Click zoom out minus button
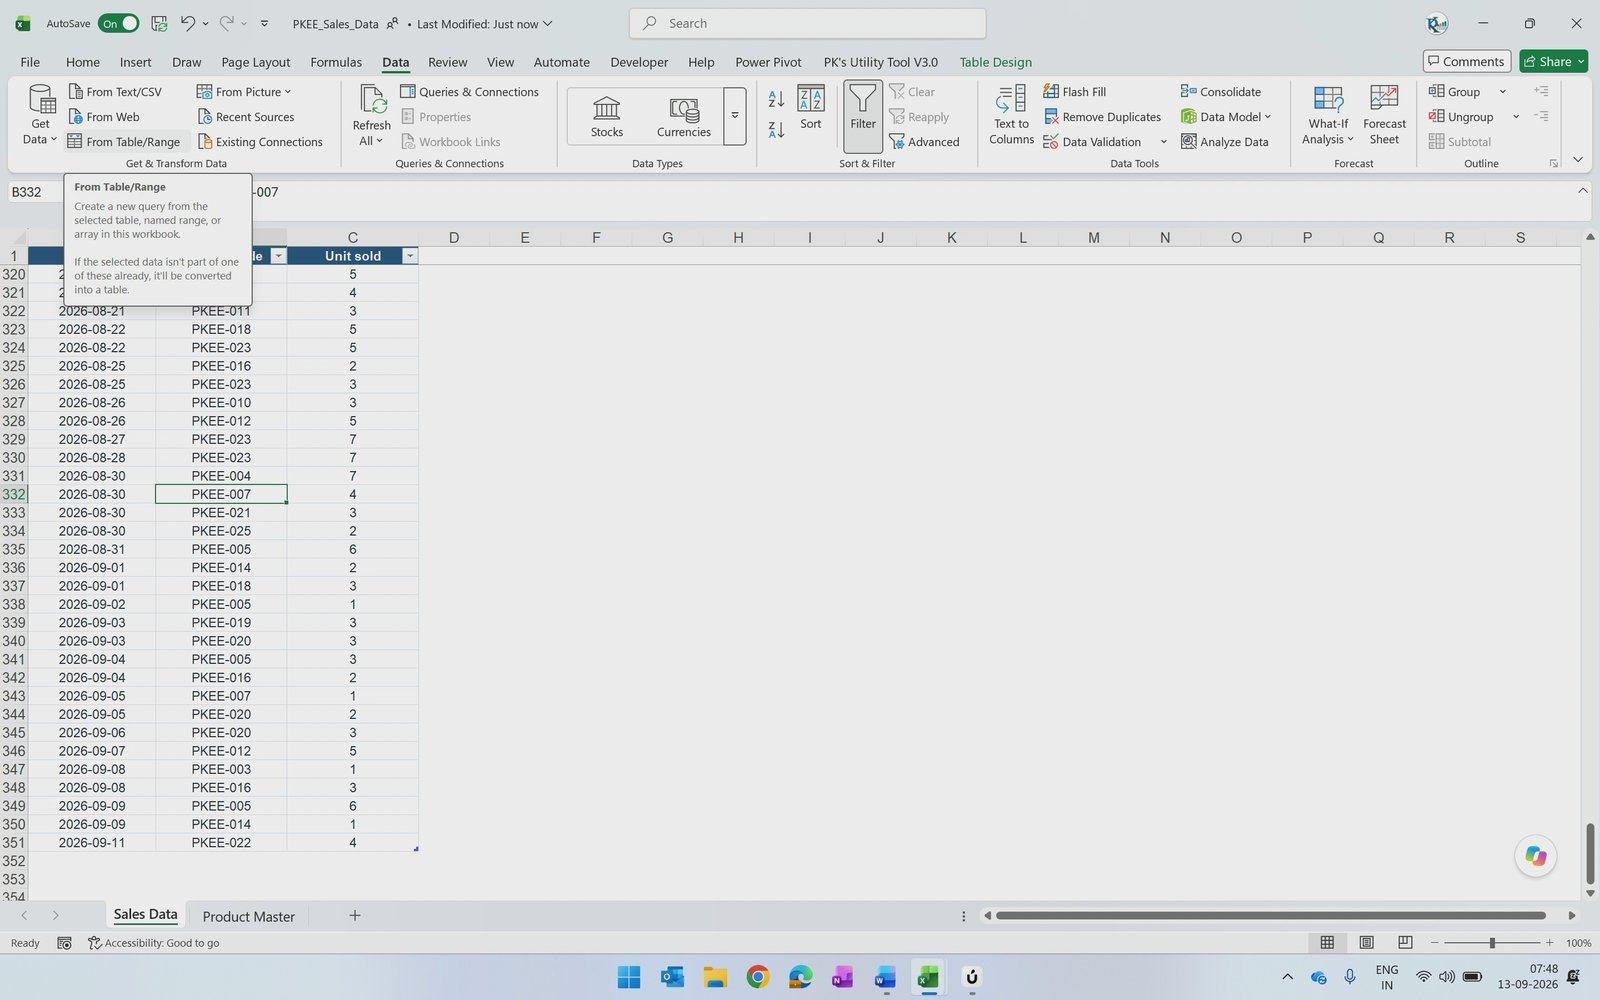The image size is (1600, 1000). pos(1435,943)
